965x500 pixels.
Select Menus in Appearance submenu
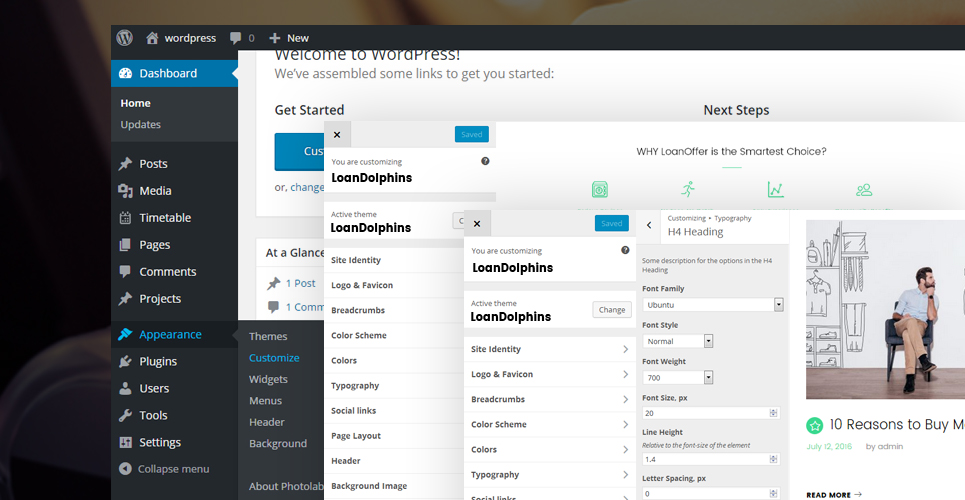click(x=265, y=401)
